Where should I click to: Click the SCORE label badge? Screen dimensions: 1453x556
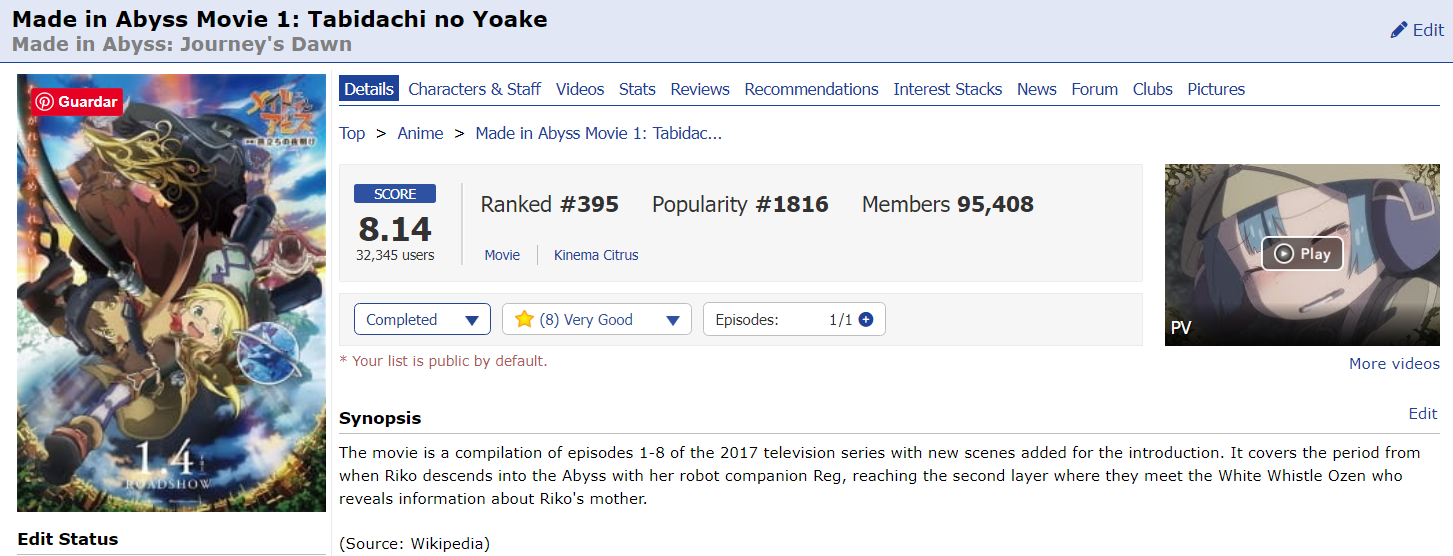point(395,194)
